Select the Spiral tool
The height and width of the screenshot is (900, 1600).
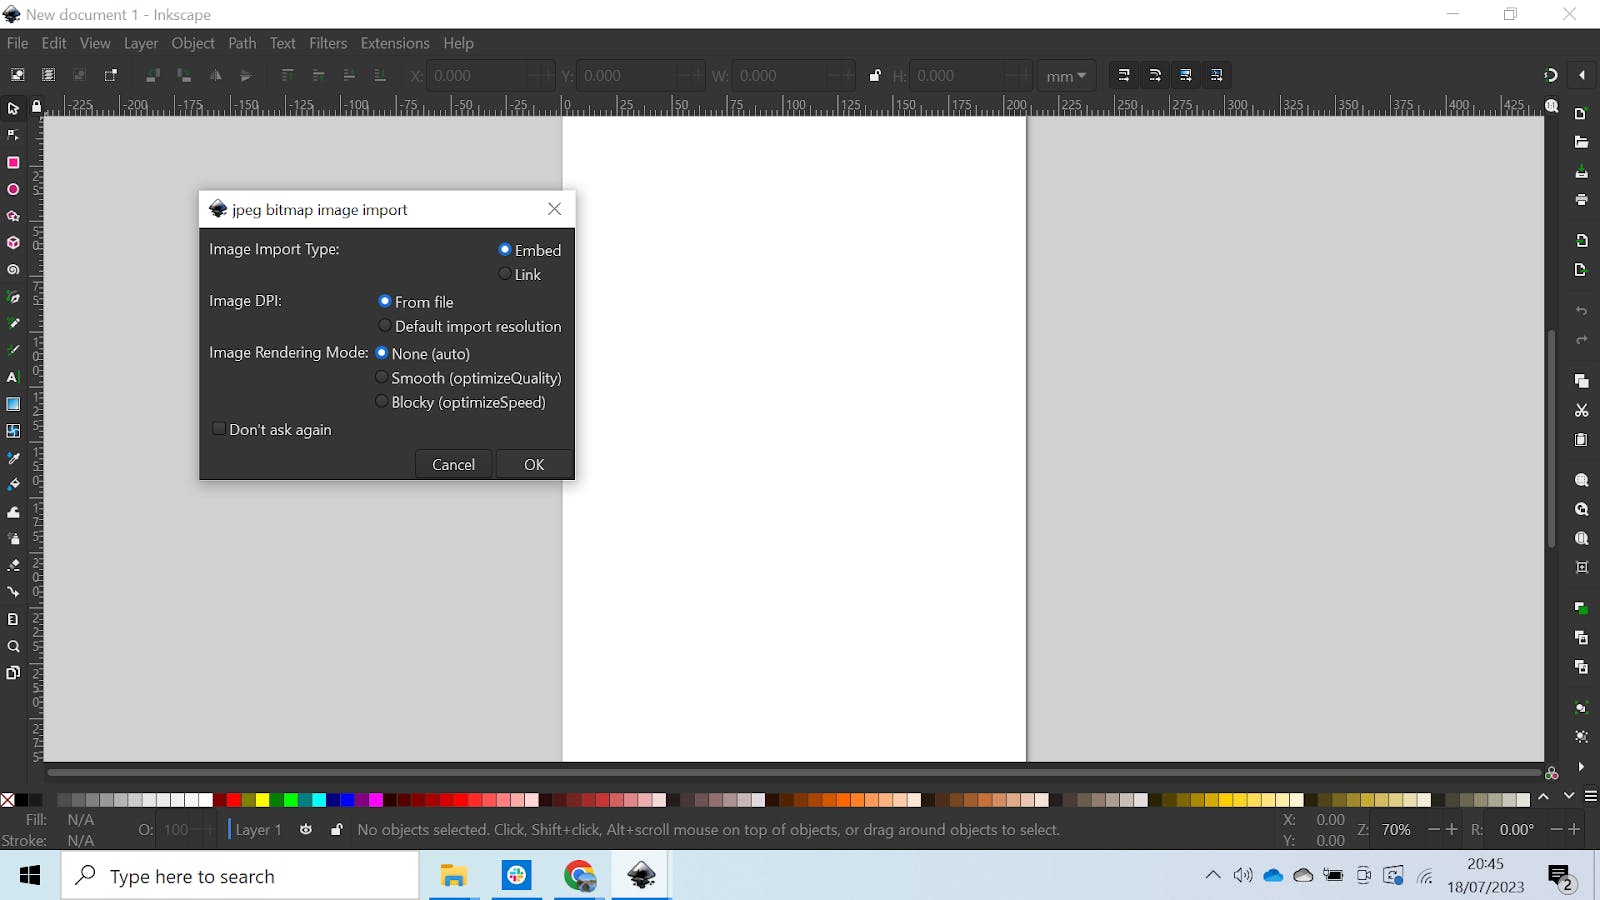tap(13, 270)
